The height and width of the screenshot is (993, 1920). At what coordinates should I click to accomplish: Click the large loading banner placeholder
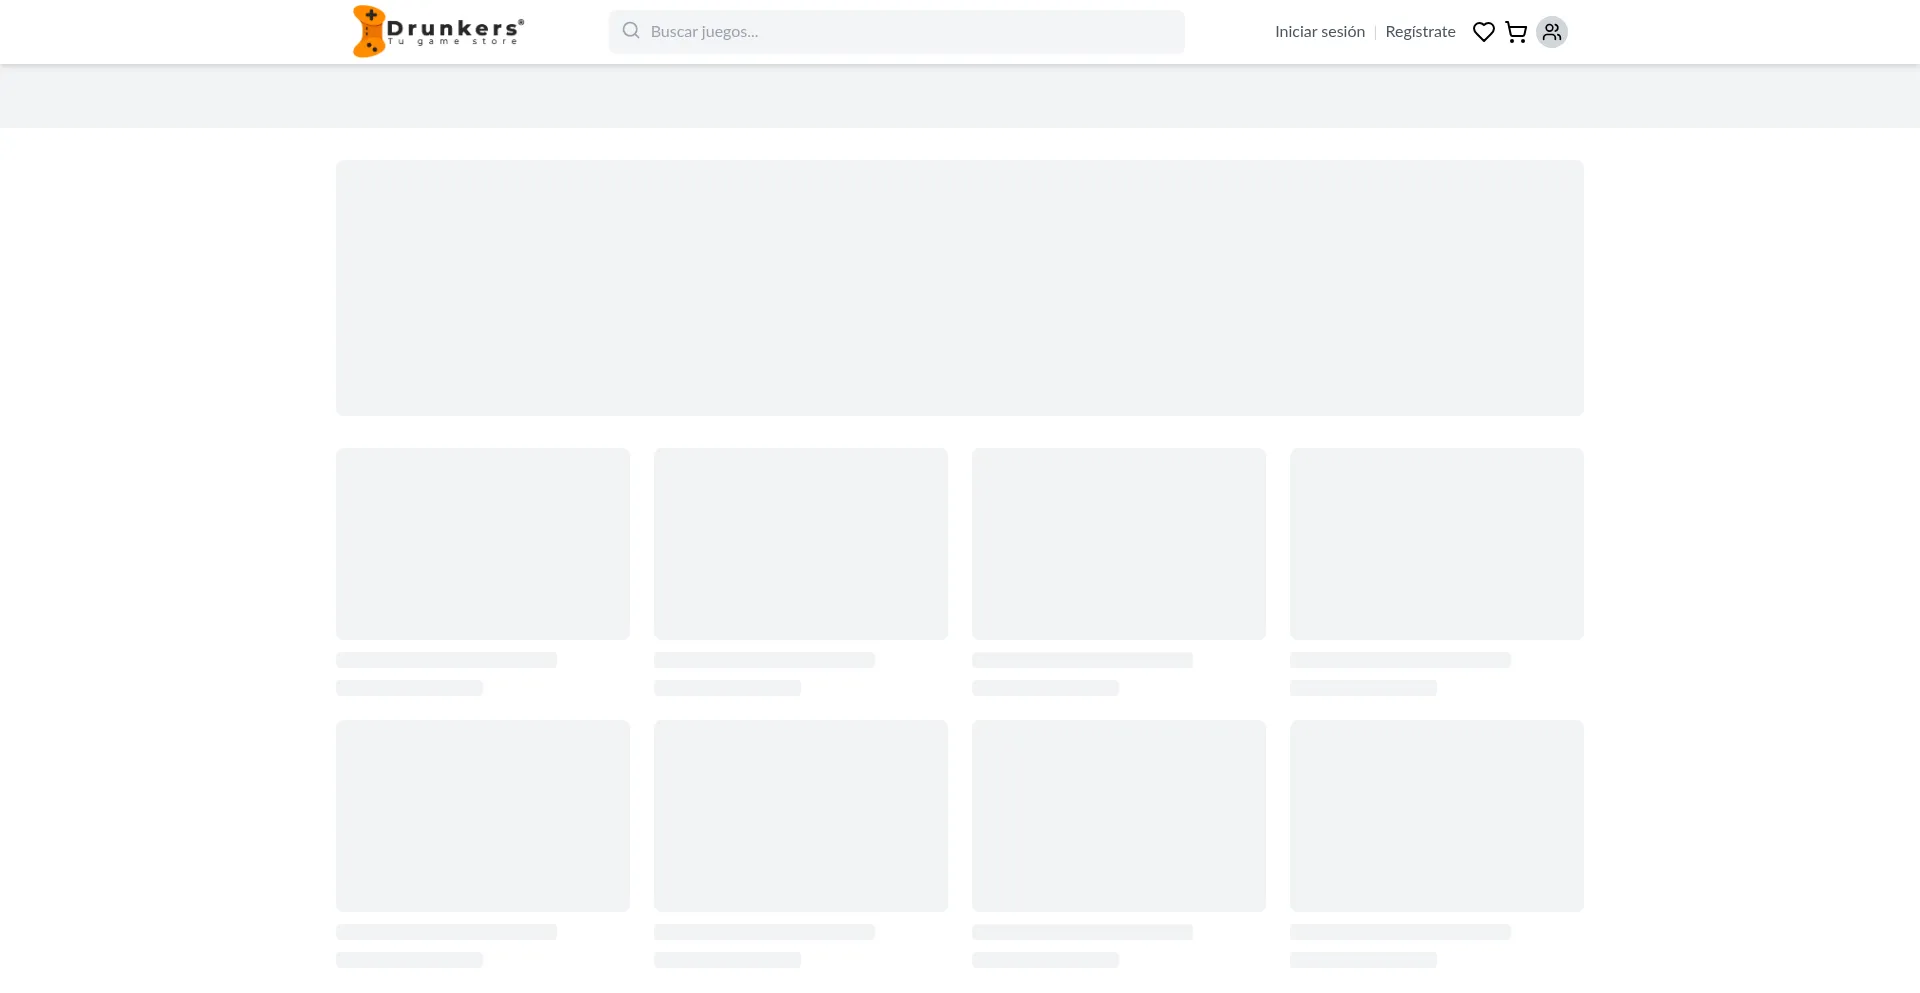(959, 288)
